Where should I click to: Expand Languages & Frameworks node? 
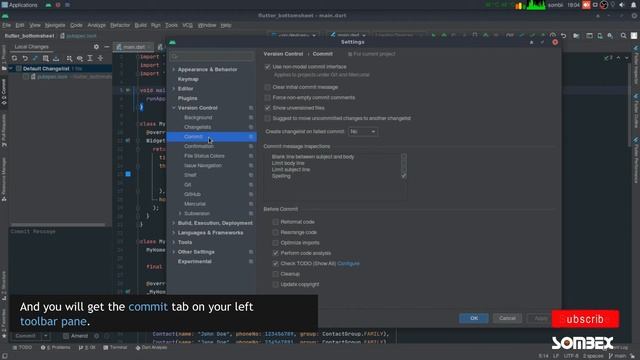(x=174, y=233)
